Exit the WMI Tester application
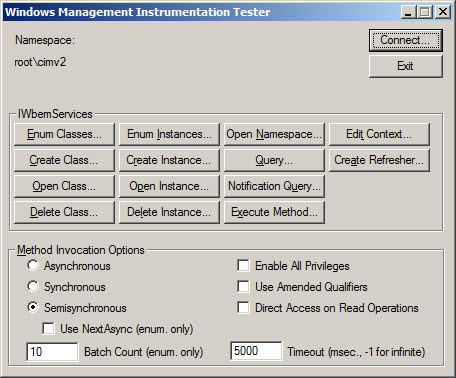This screenshot has height=378, width=456. [406, 66]
